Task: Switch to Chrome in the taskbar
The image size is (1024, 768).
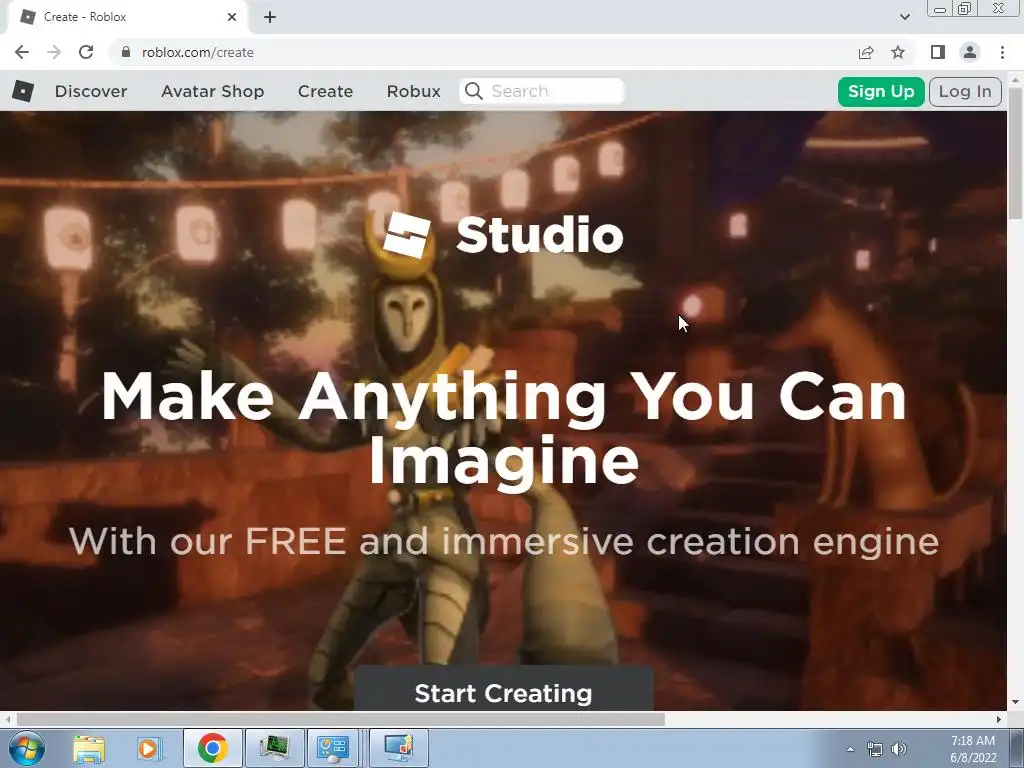Action: click(x=212, y=748)
